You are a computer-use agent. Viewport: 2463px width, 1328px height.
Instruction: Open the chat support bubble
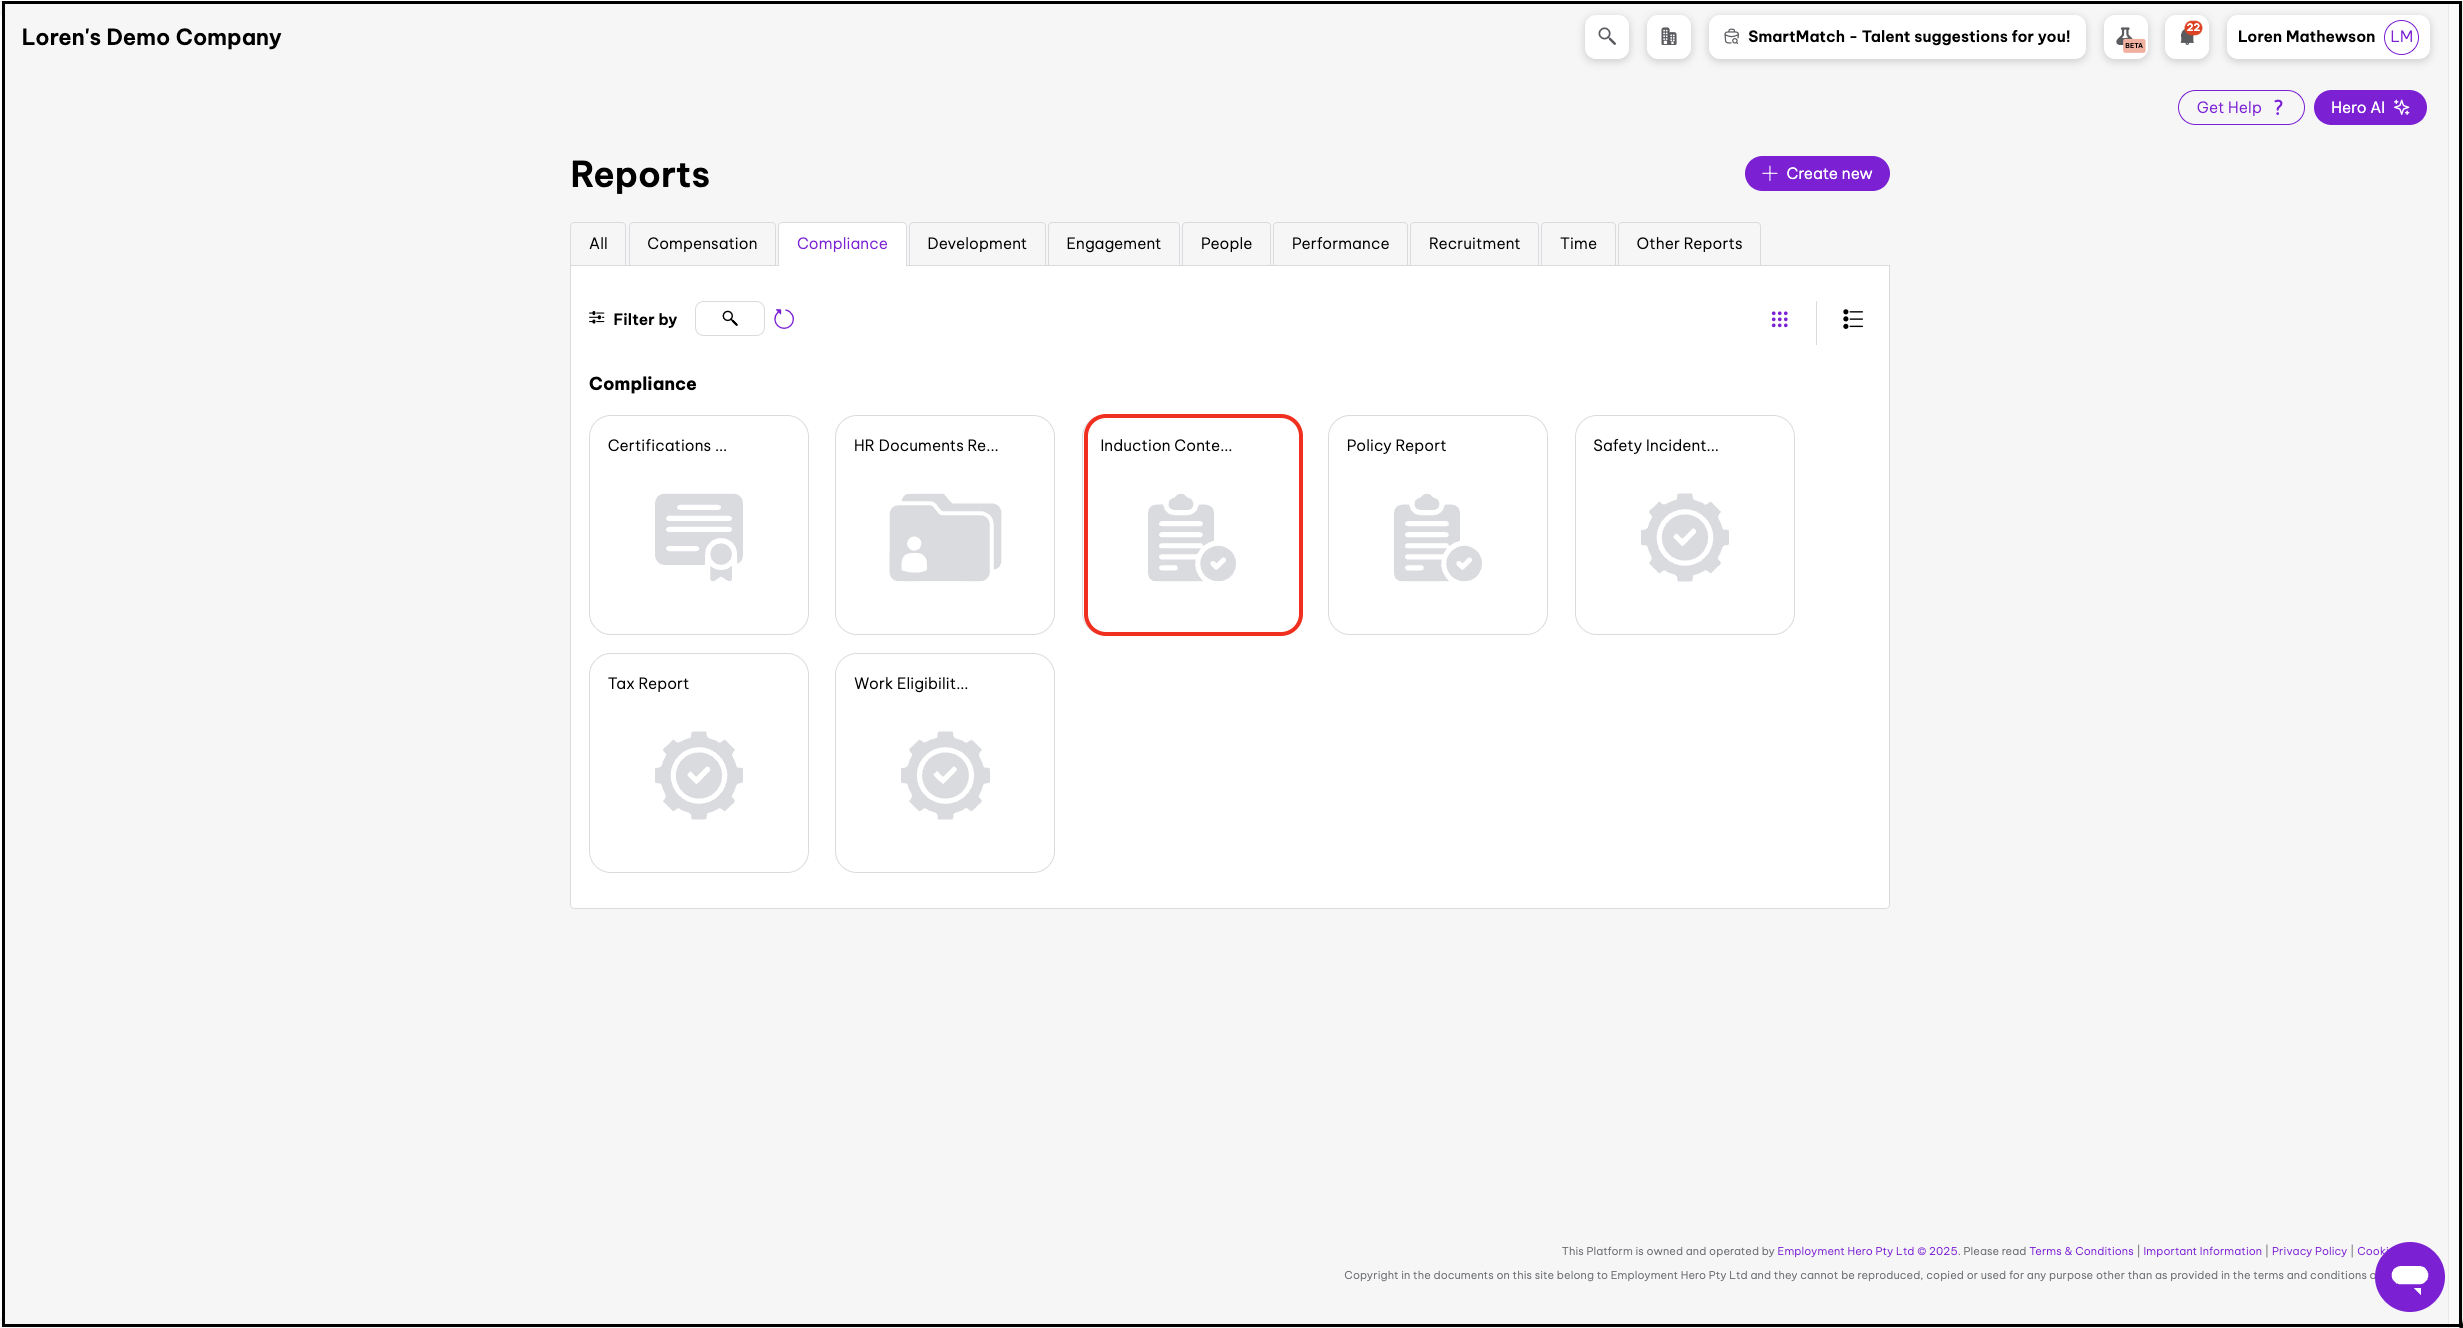[x=2409, y=1276]
